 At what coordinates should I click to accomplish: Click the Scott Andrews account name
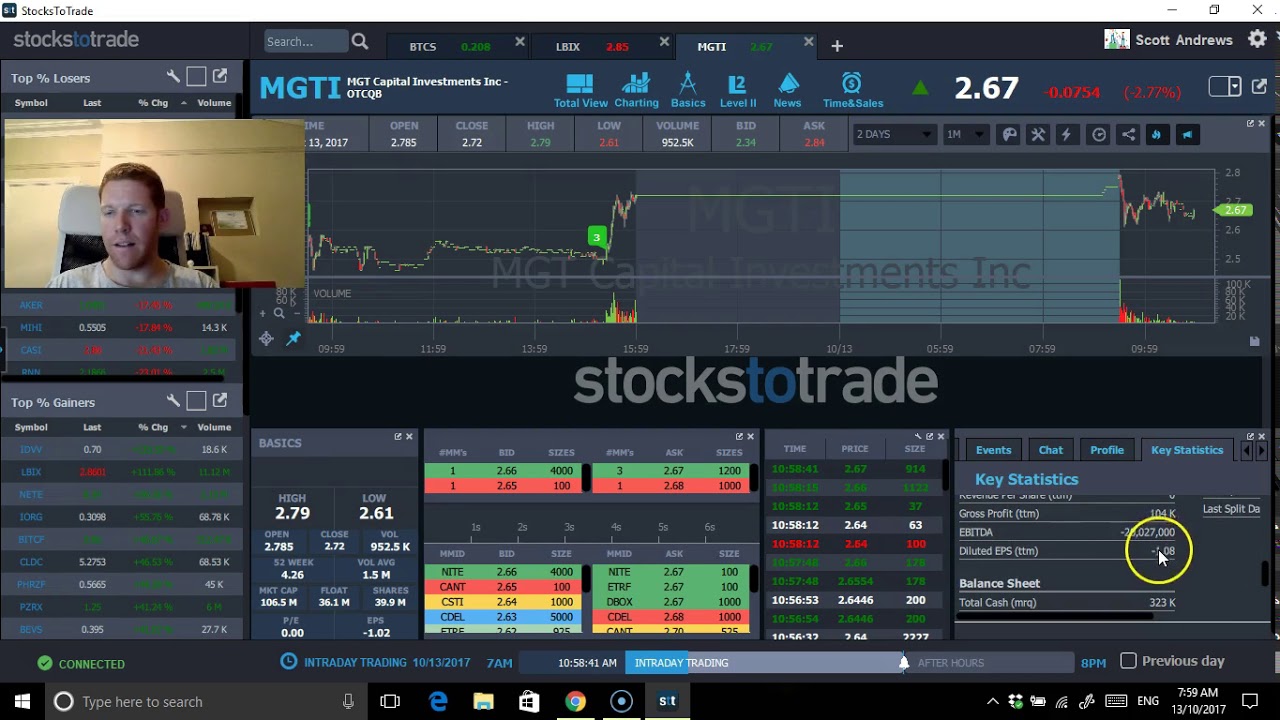point(1184,40)
